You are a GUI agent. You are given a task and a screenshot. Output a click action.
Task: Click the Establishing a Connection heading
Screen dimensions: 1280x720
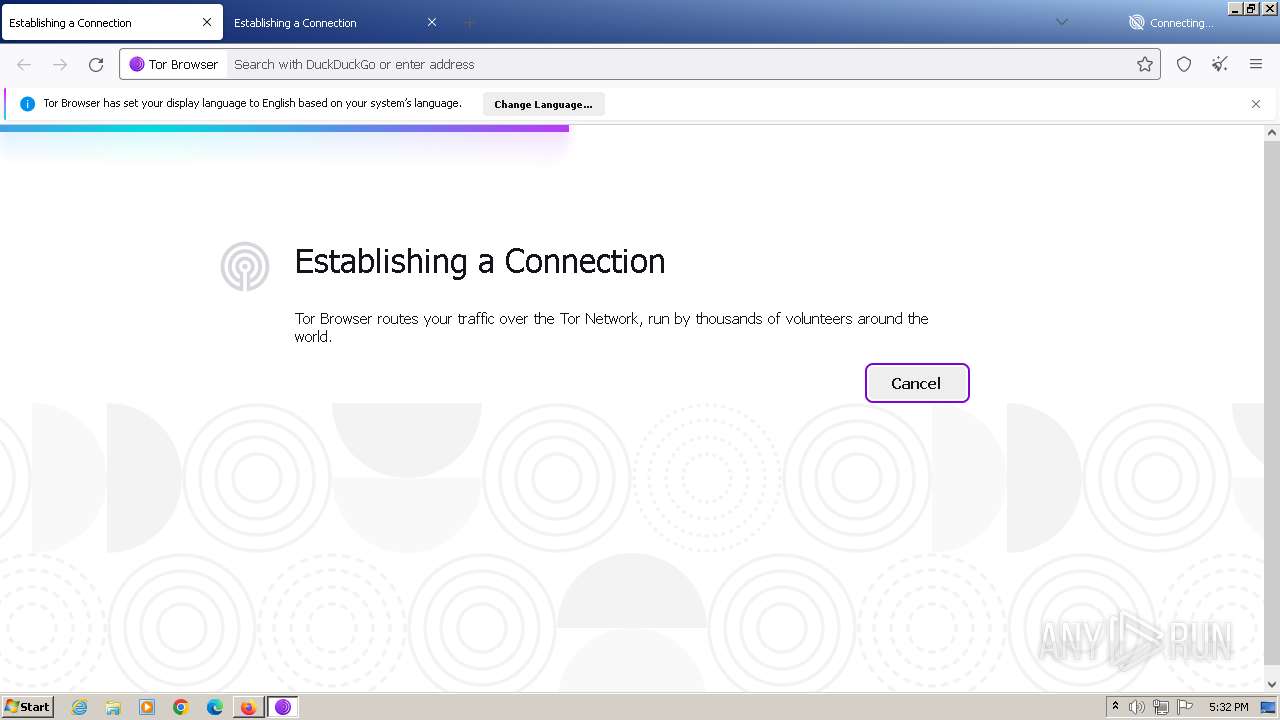479,261
